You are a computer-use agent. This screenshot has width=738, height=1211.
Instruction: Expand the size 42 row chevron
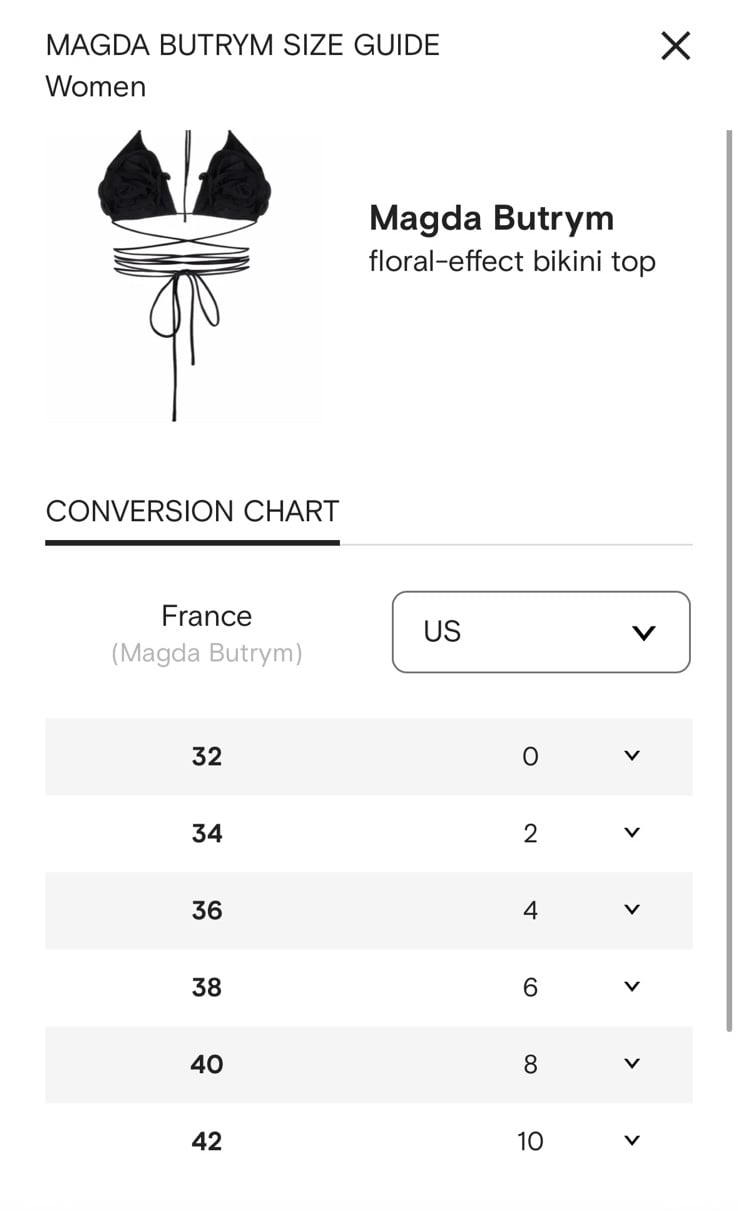pos(631,1141)
